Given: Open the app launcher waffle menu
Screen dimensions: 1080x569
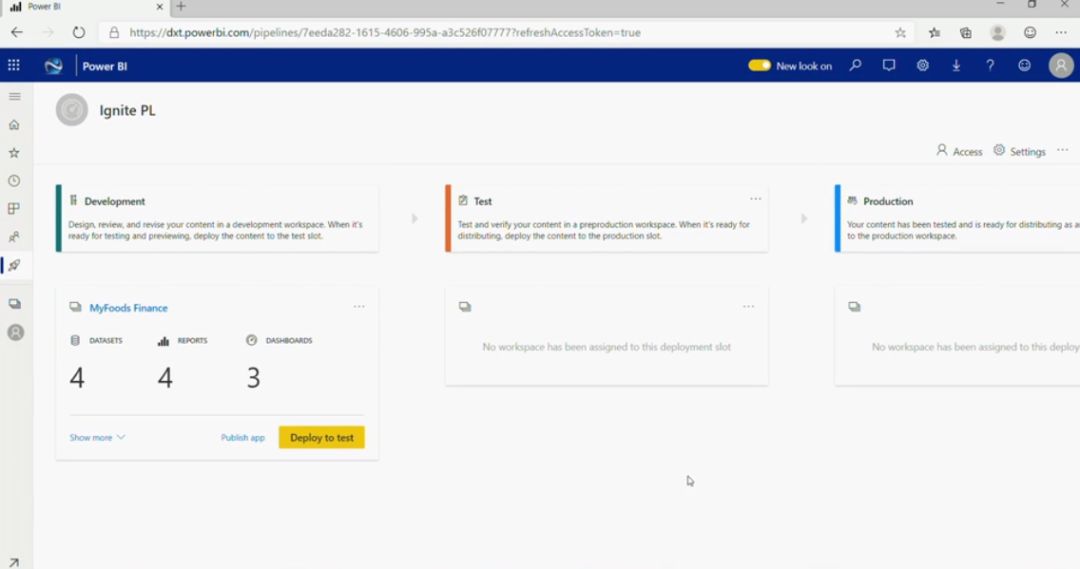Looking at the screenshot, I should point(14,65).
